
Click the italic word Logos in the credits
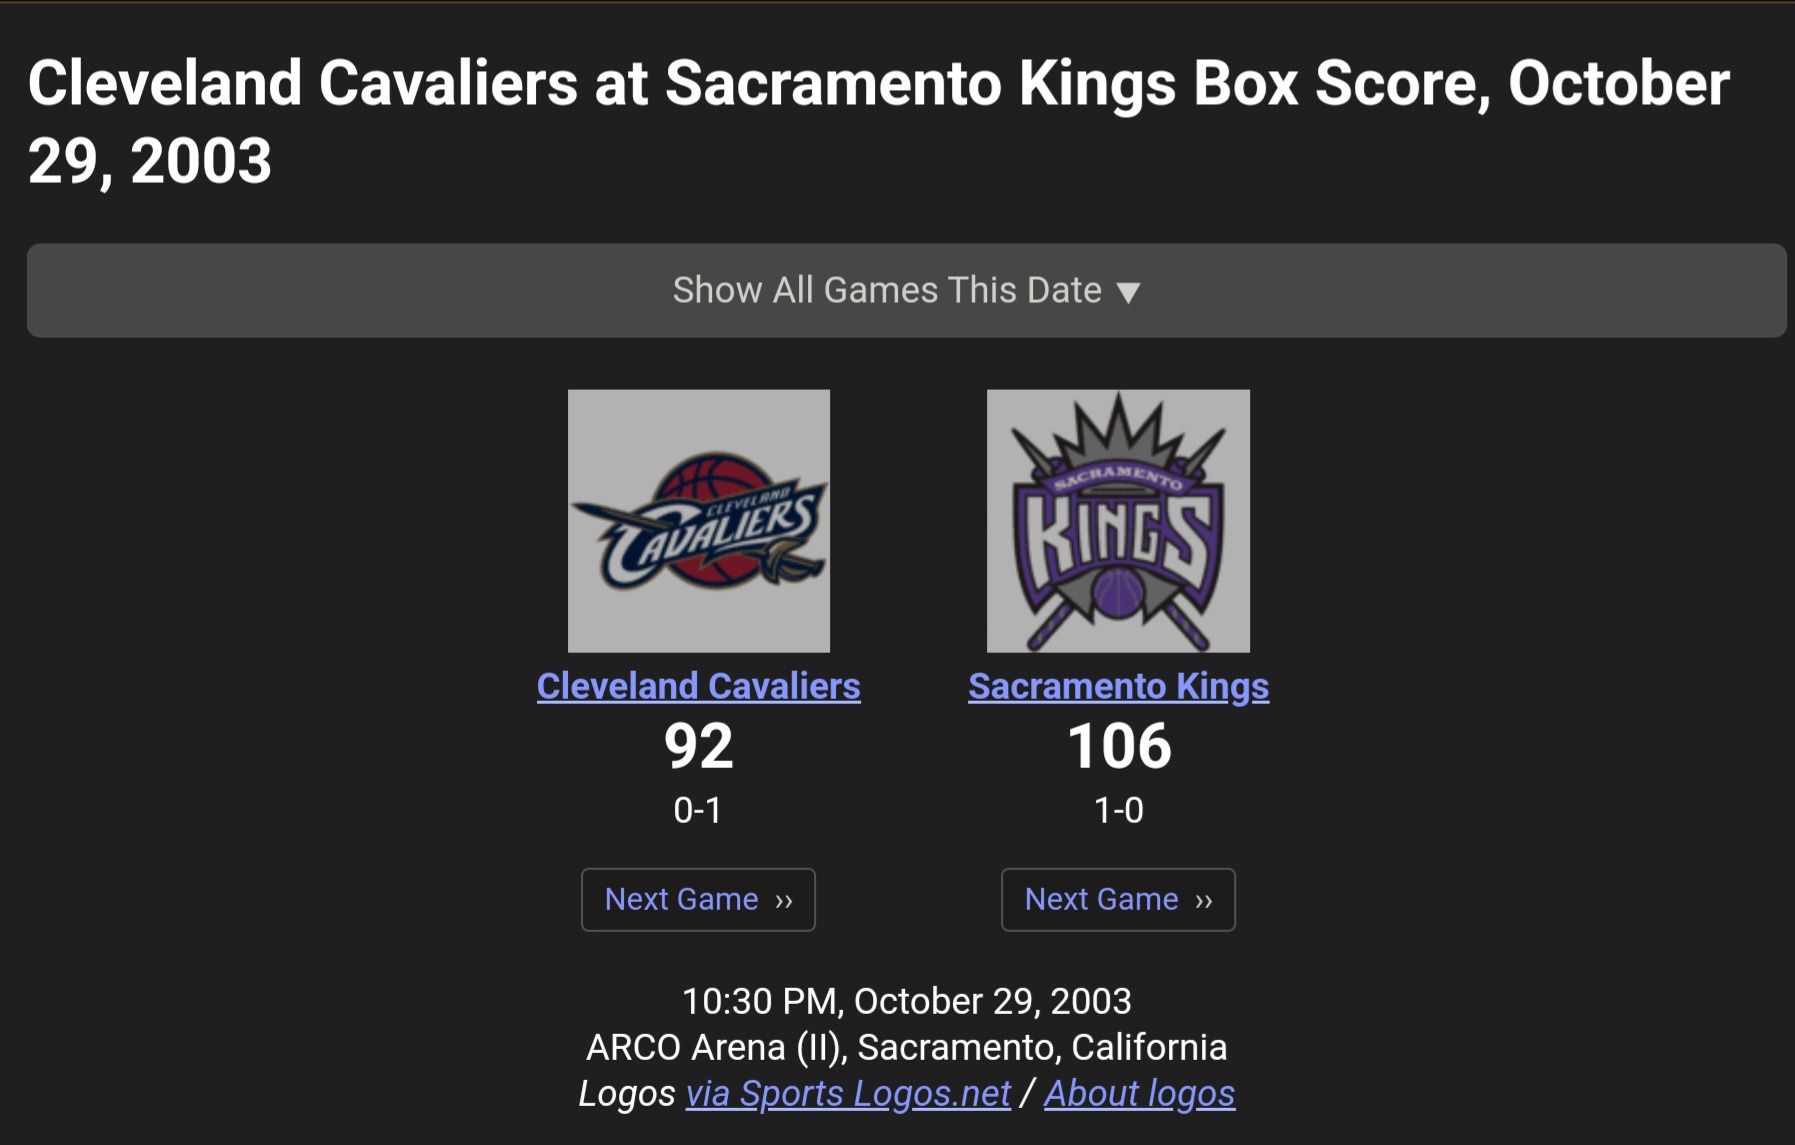(627, 1093)
